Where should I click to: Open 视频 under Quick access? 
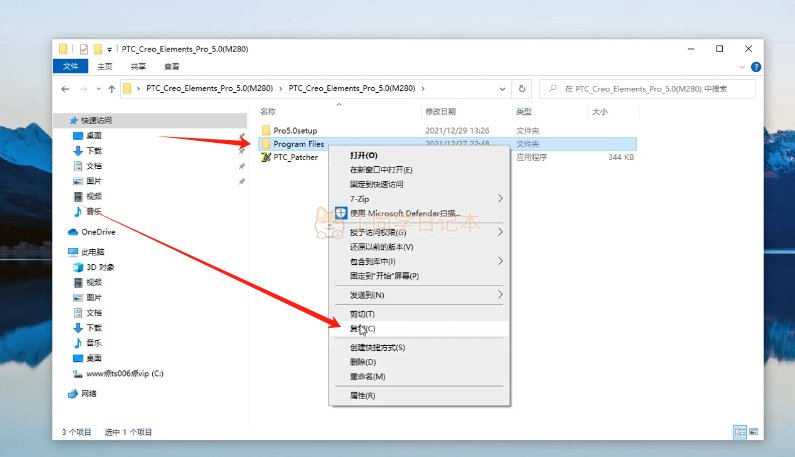pos(94,196)
